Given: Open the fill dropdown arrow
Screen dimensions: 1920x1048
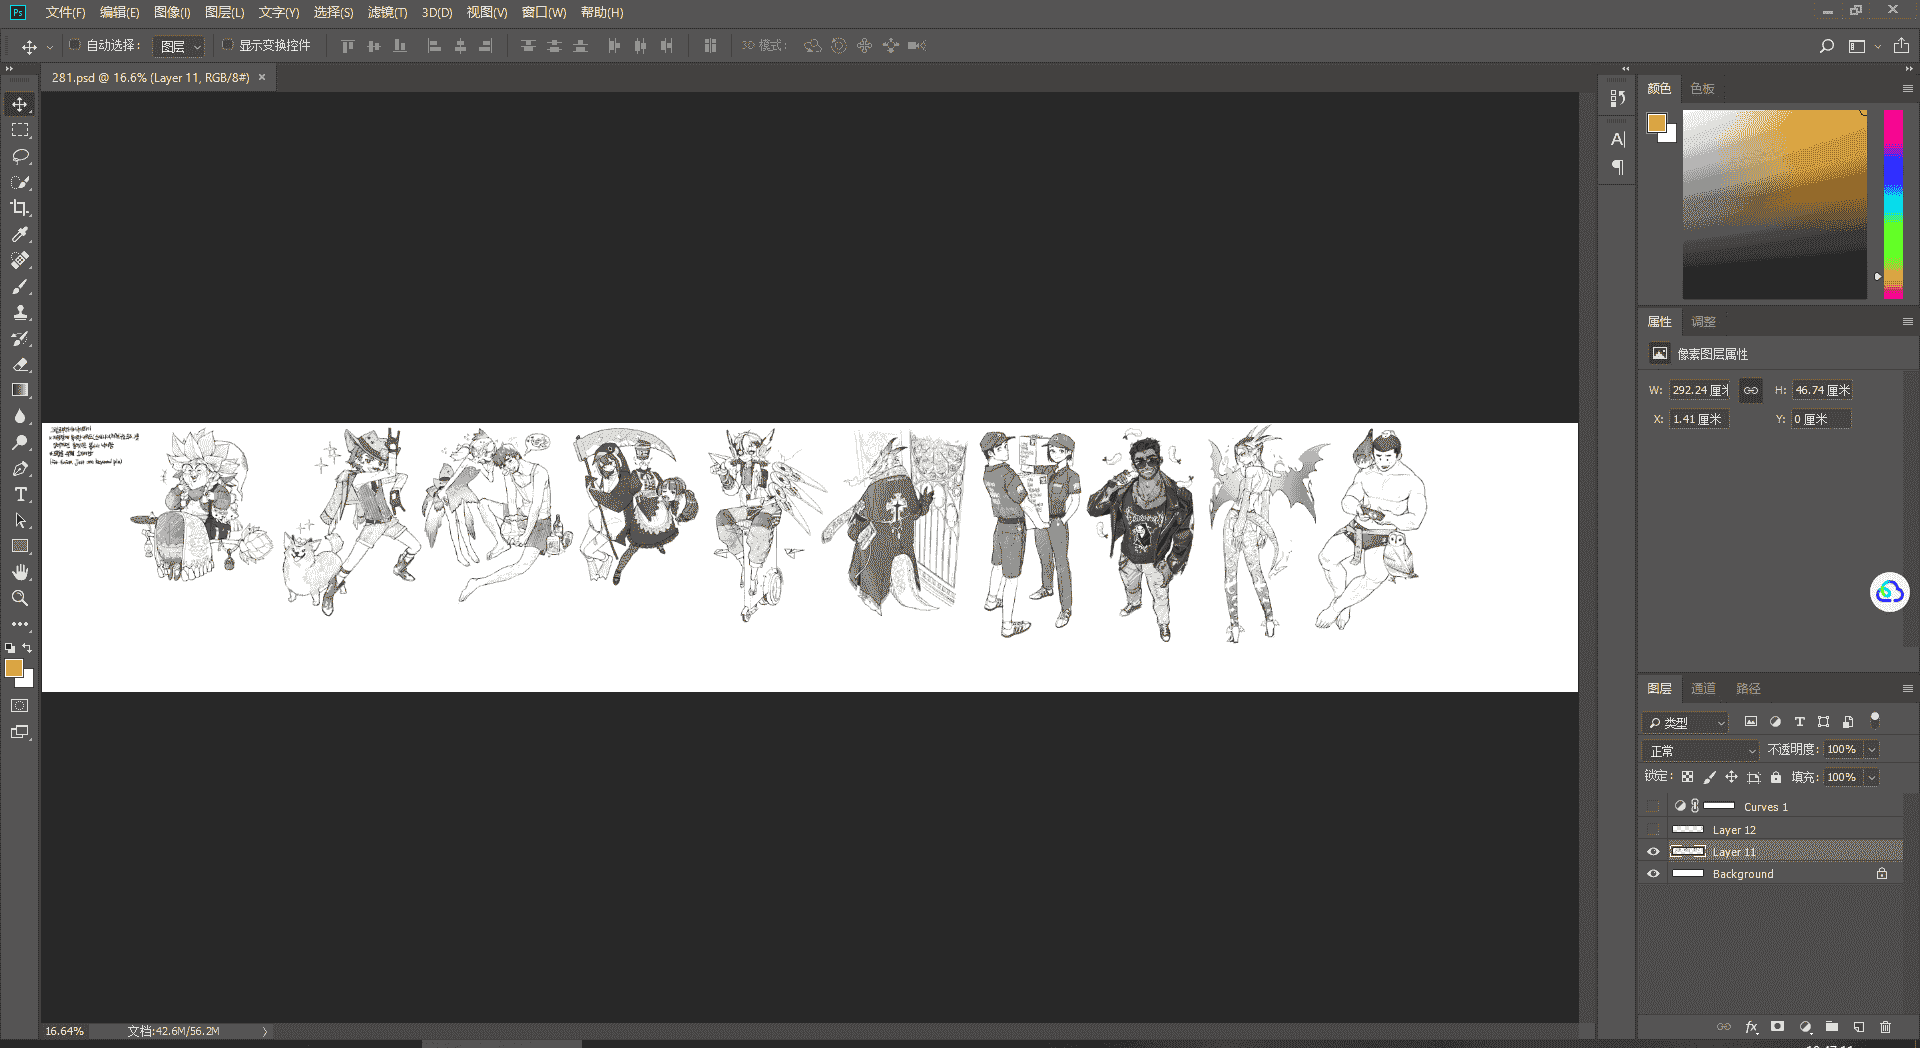Looking at the screenshot, I should (1872, 778).
